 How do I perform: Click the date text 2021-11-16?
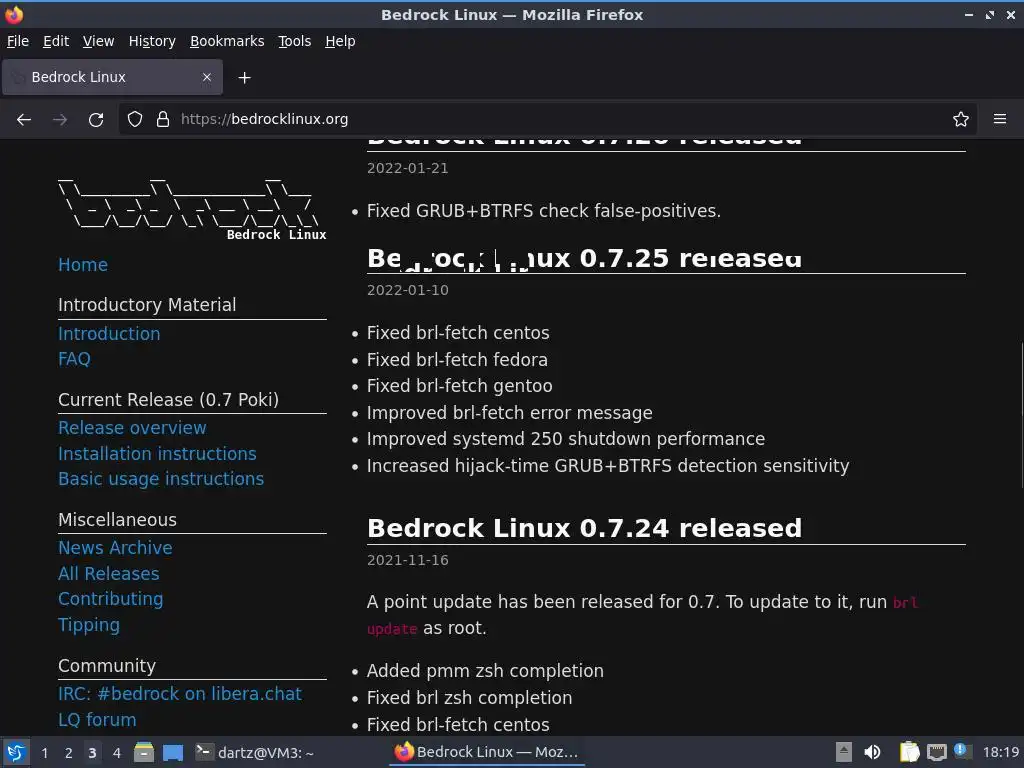pos(408,560)
